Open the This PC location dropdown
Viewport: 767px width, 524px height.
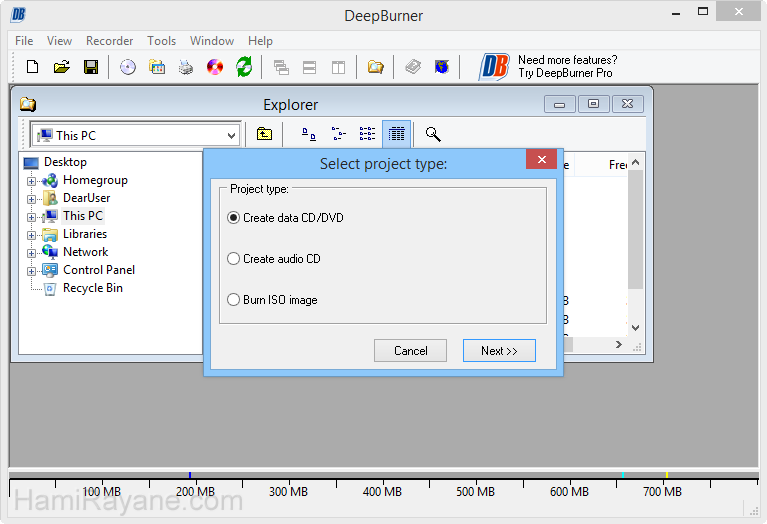231,136
